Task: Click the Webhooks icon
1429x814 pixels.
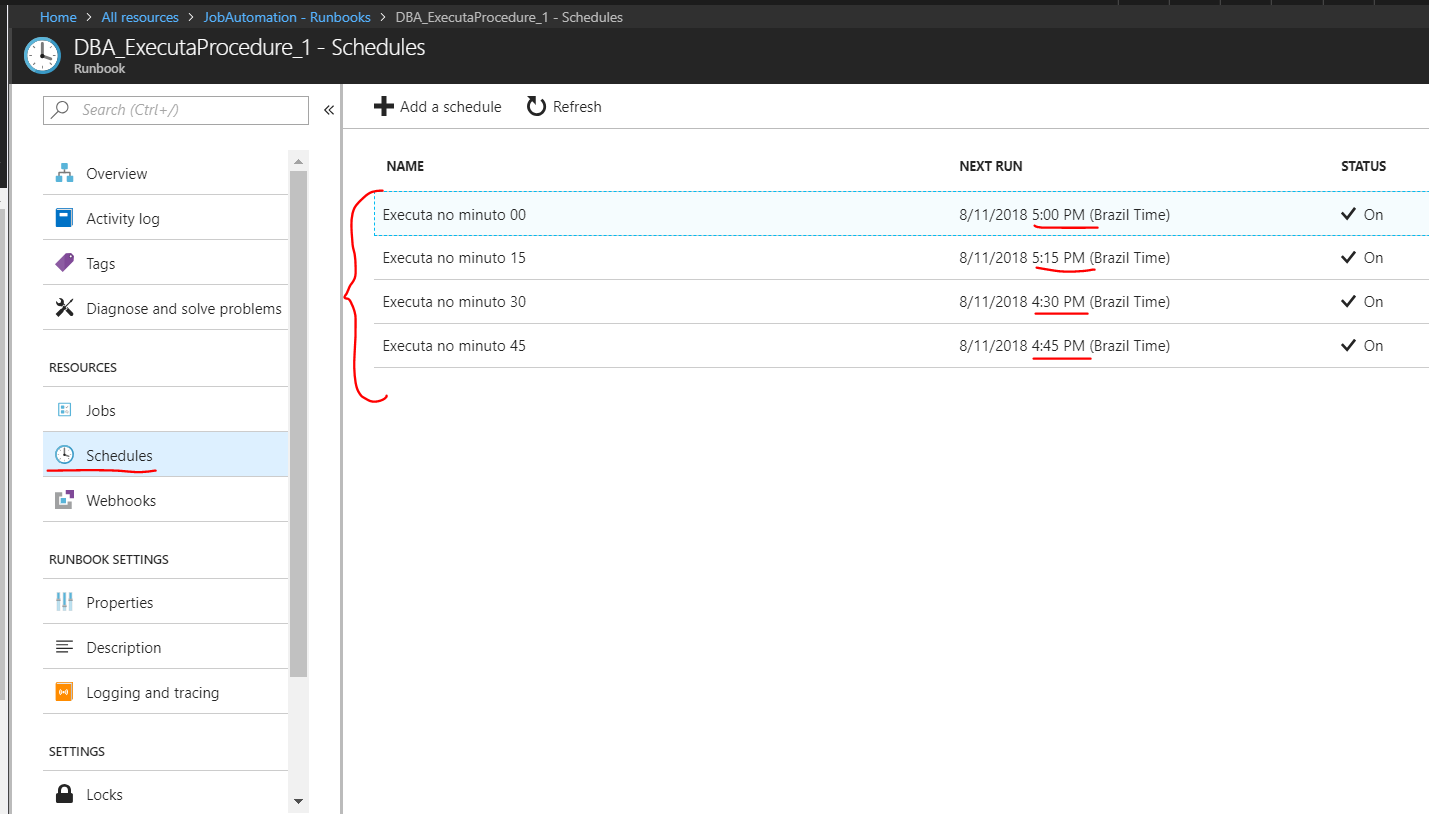Action: coord(64,500)
